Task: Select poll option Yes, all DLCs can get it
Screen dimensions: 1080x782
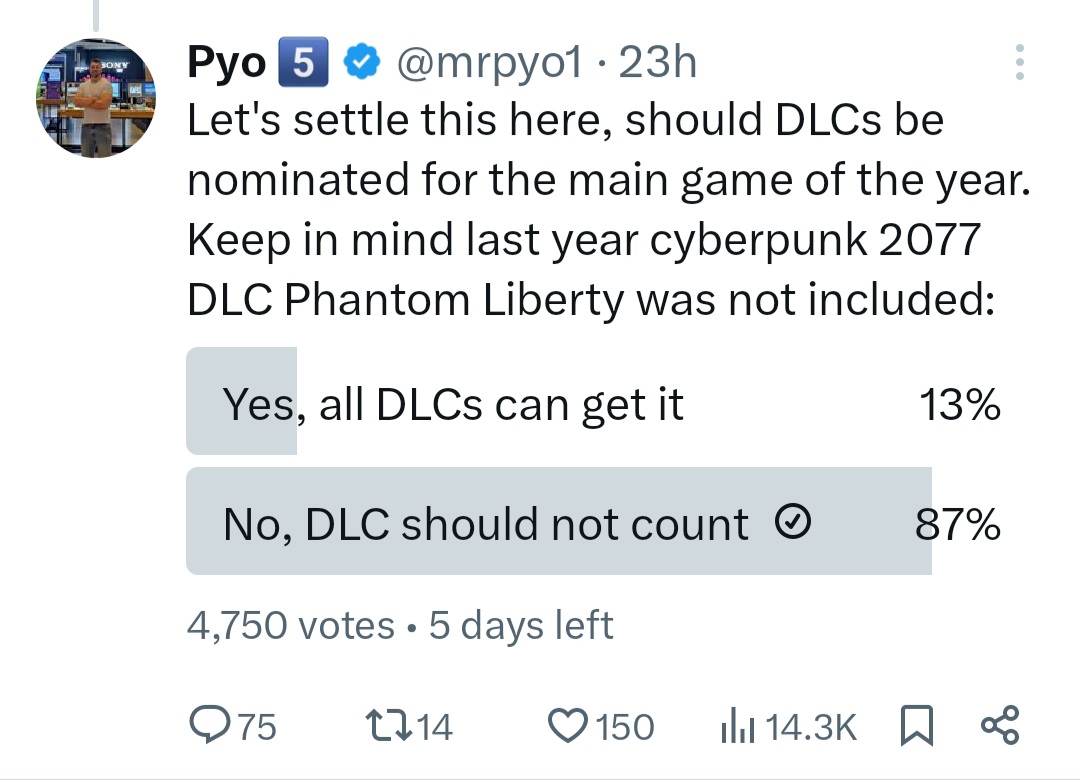Action: pyautogui.click(x=593, y=401)
